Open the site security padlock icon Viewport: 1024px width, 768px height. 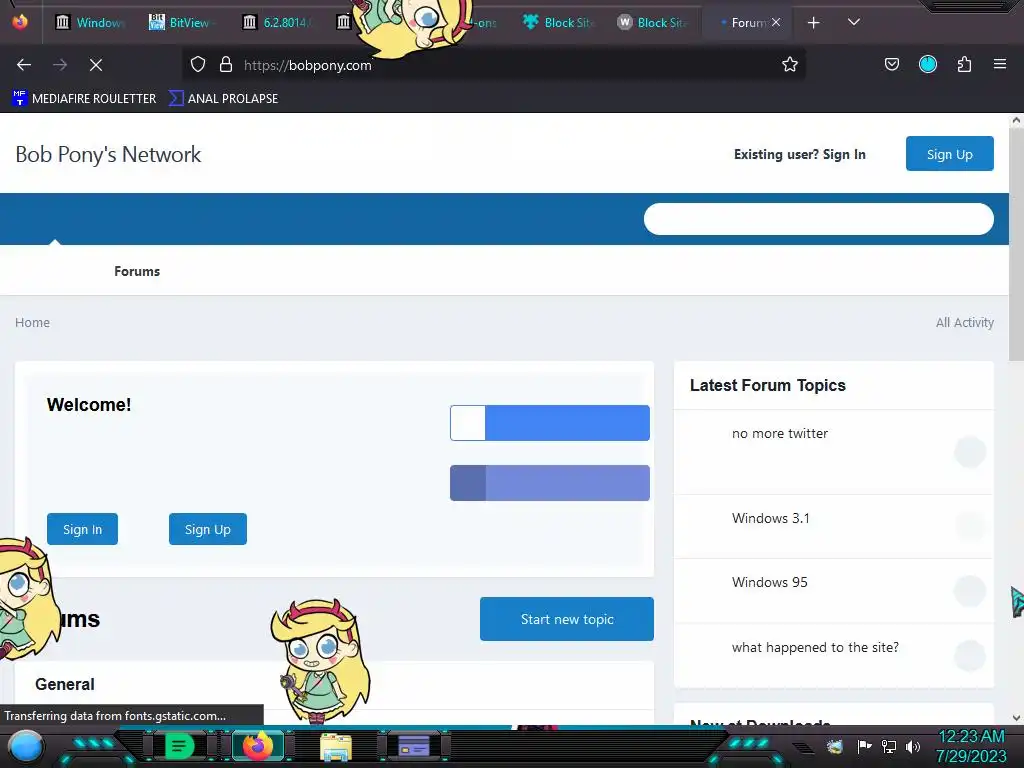pos(226,65)
